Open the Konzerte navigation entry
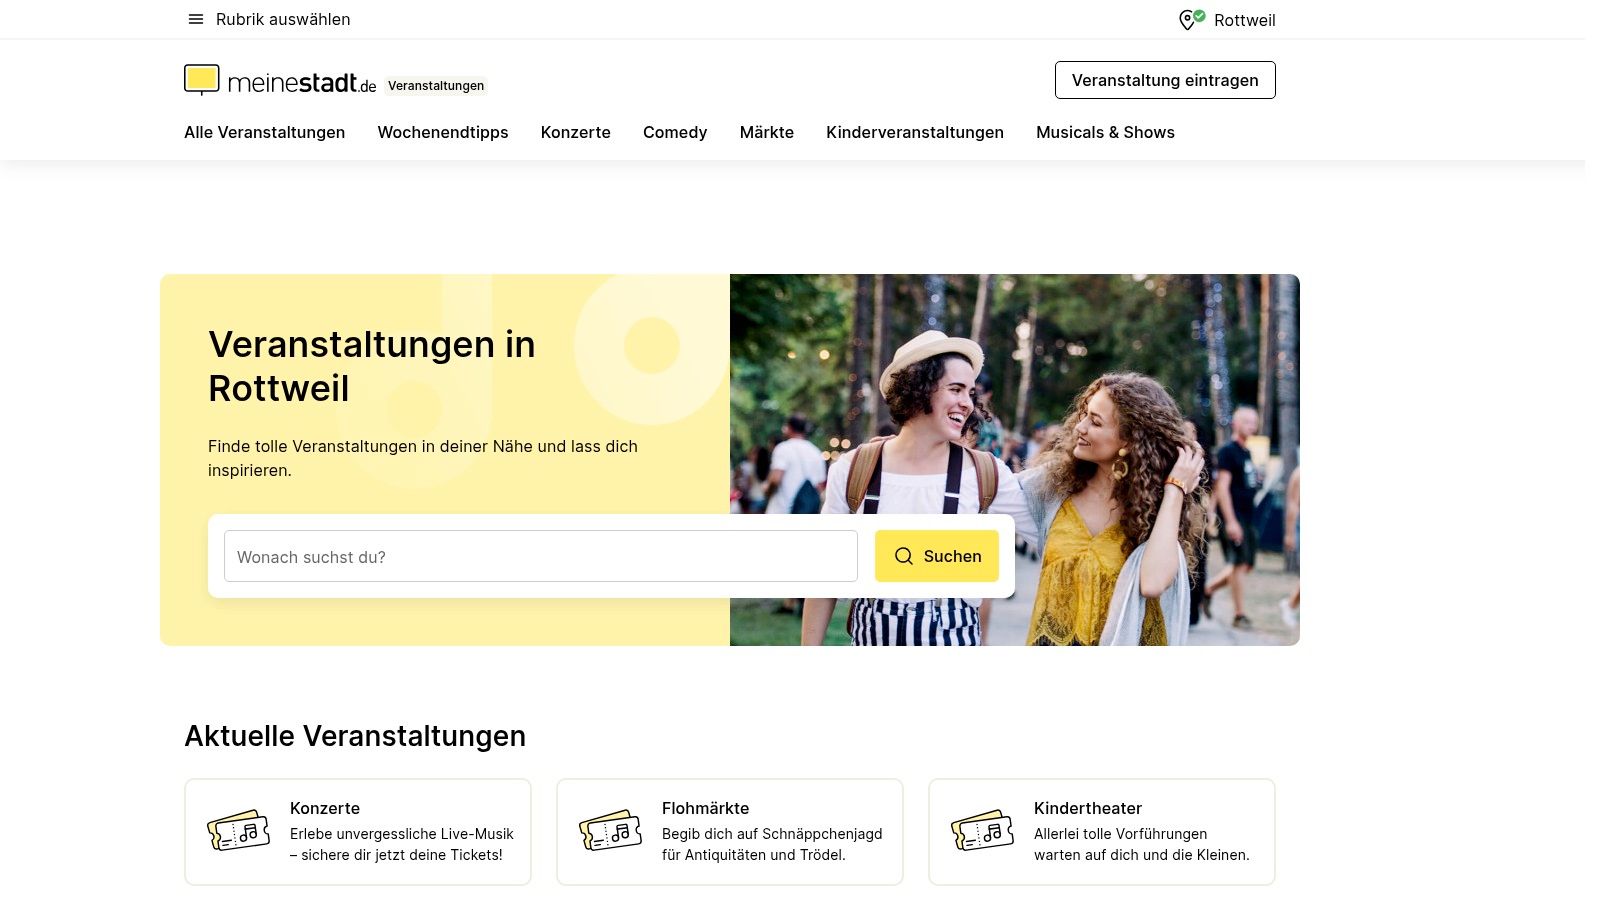The width and height of the screenshot is (1600, 900). 575,132
